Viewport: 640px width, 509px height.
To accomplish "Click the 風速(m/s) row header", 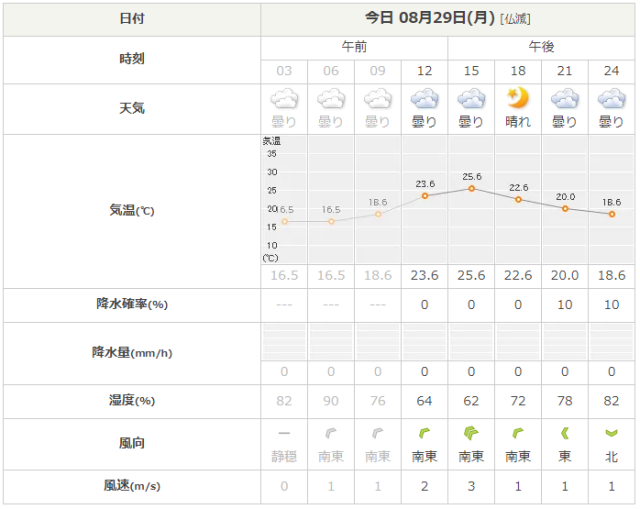I will tap(132, 487).
